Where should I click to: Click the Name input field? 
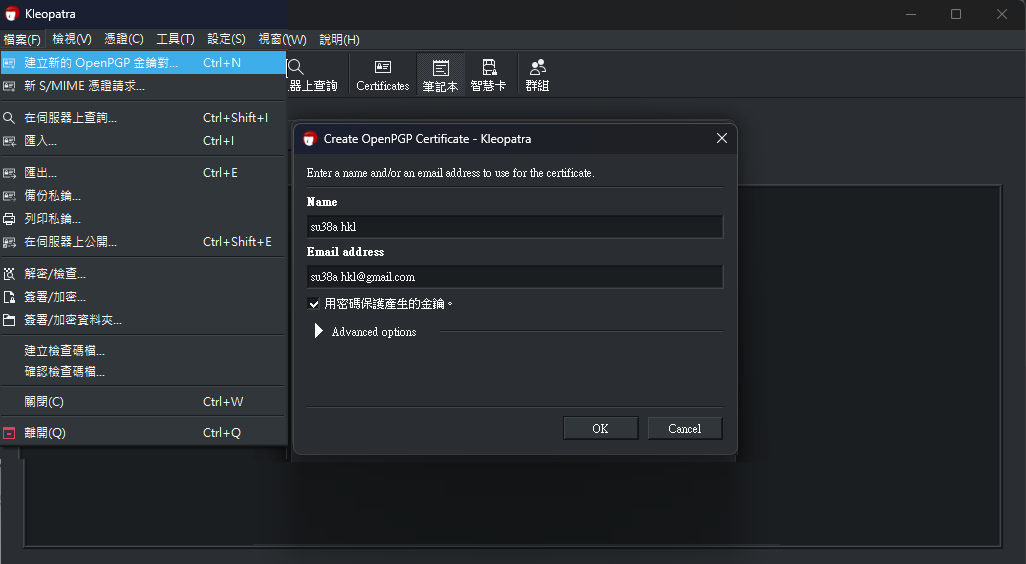coord(515,227)
